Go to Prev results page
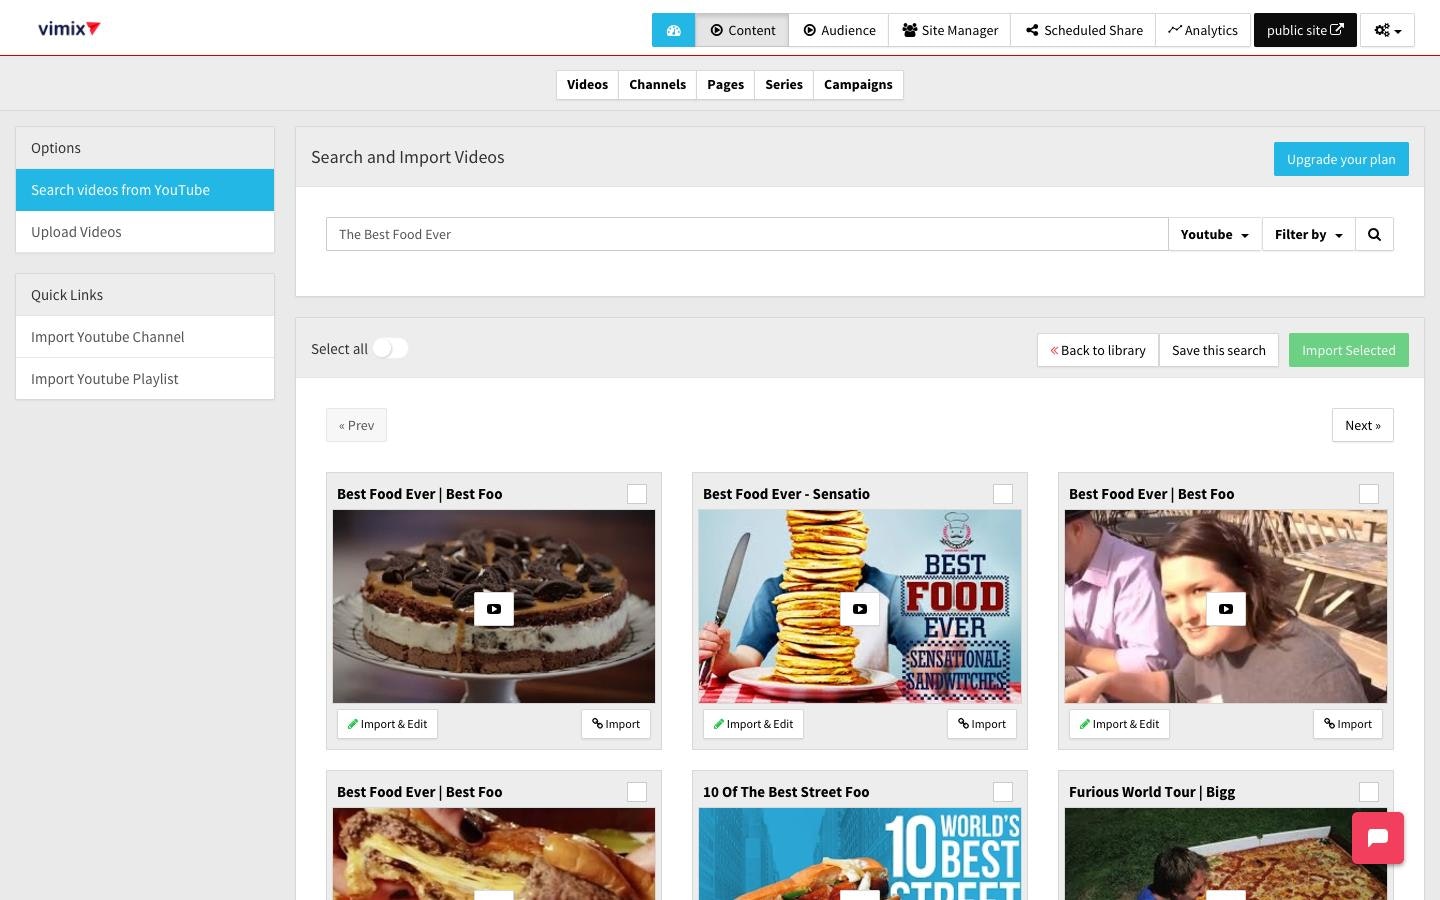Screen dimensions: 1440x900 [356, 425]
